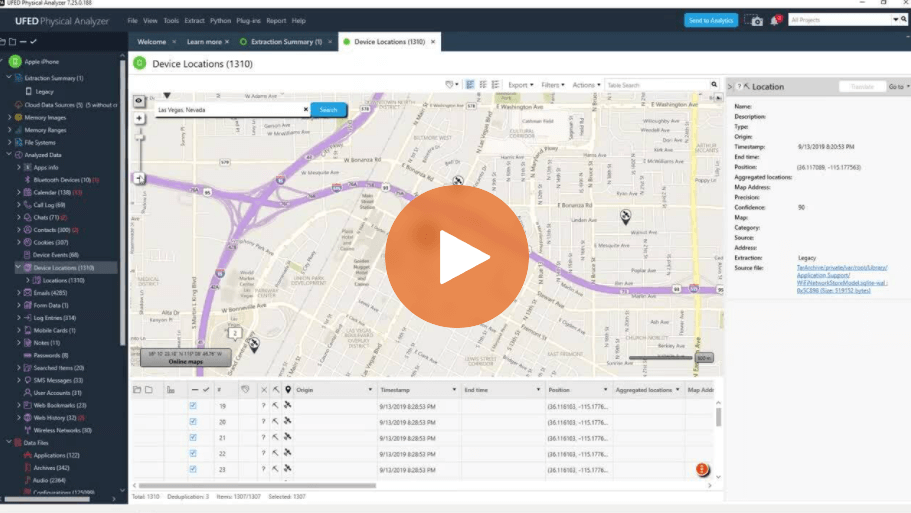The height and width of the screenshot is (513, 911).
Task: Expand the Memory Images tree node
Action: (x=10, y=117)
